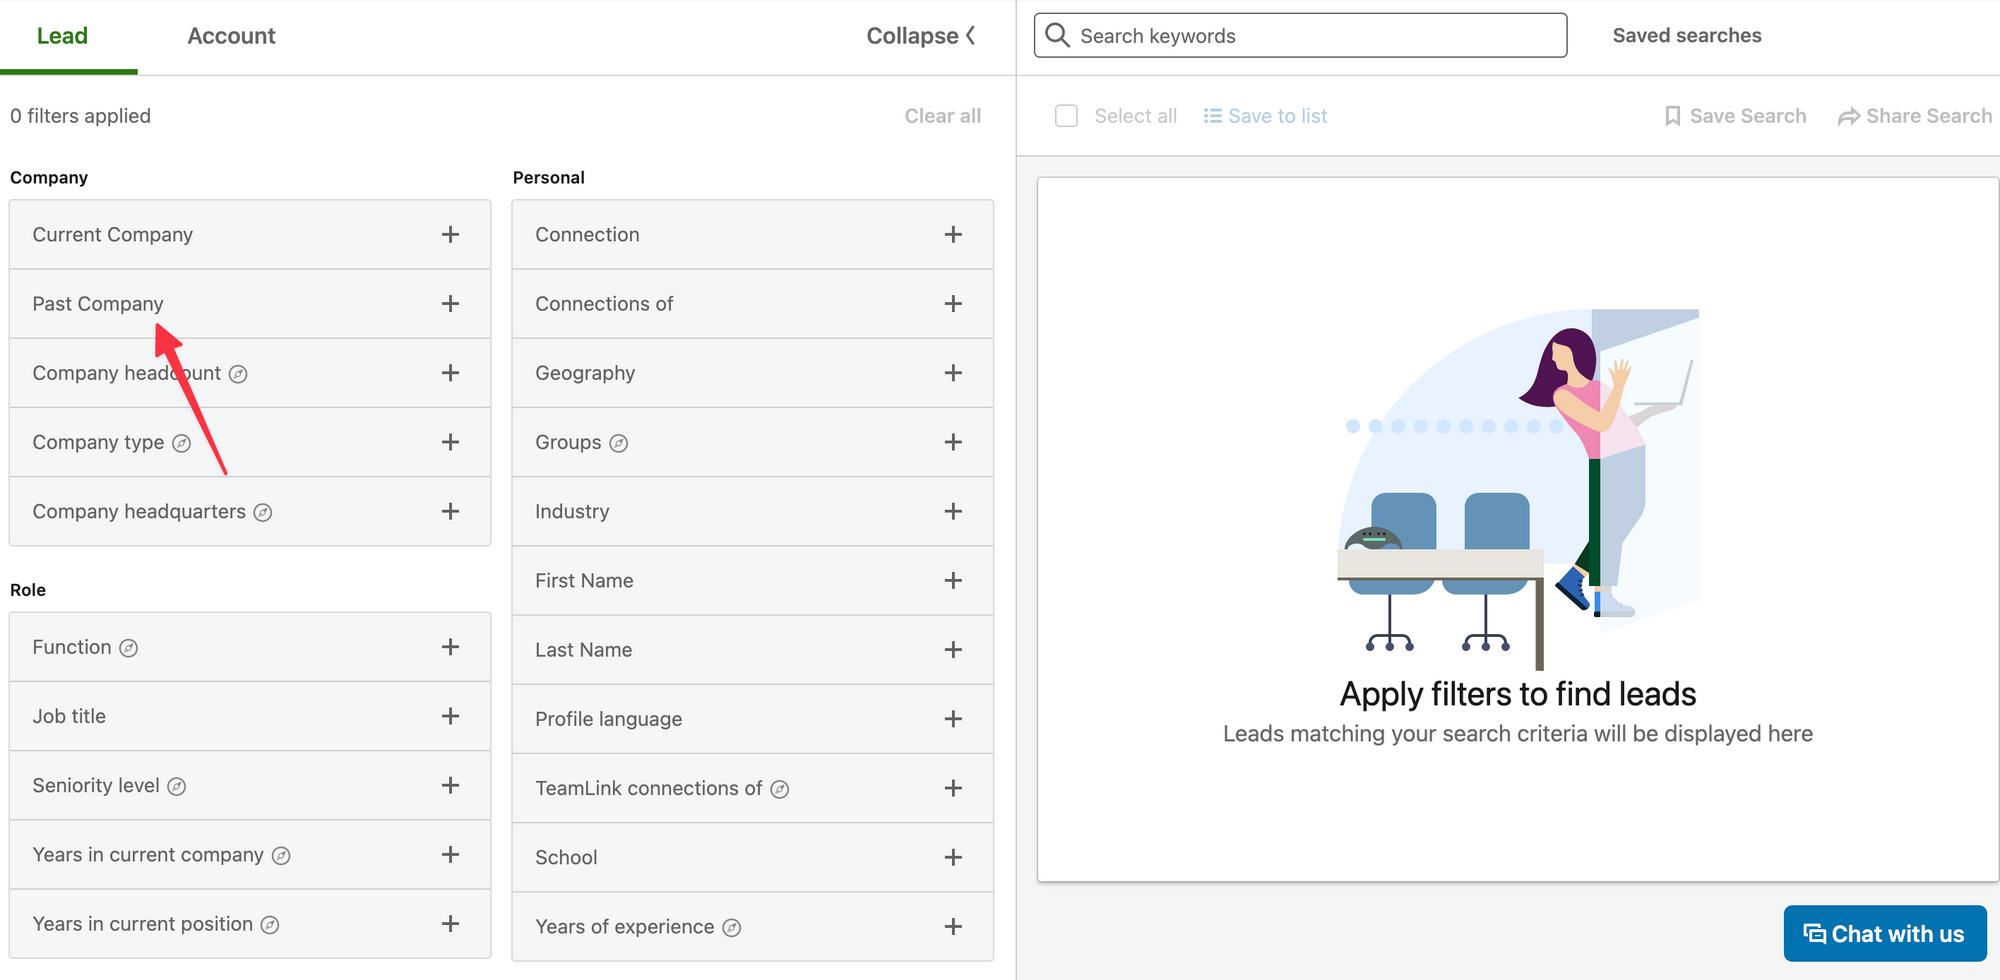Click the compass icon next to TeamLink connections of

[x=780, y=790]
